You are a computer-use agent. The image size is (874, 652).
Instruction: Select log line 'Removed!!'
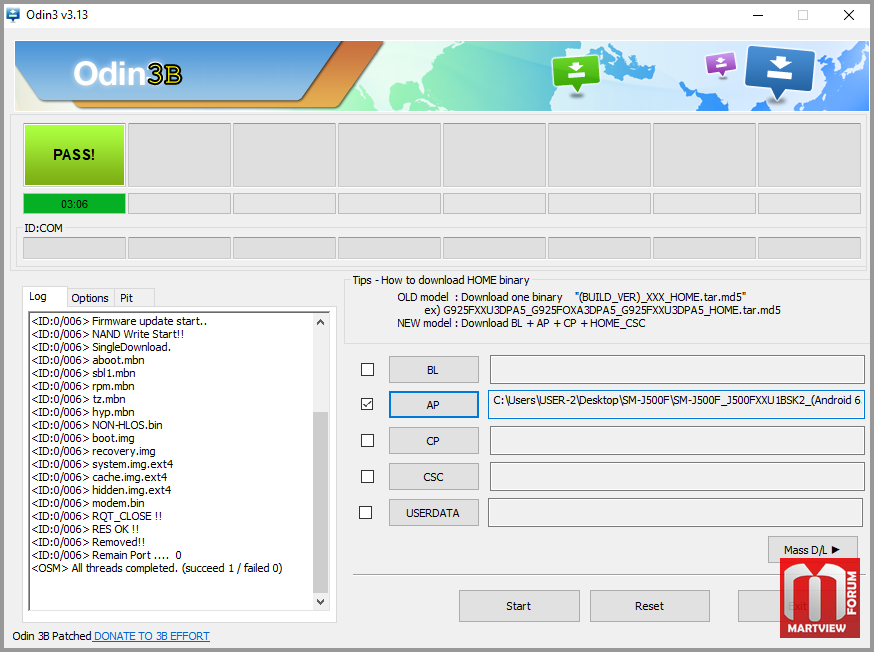pyautogui.click(x=89, y=542)
